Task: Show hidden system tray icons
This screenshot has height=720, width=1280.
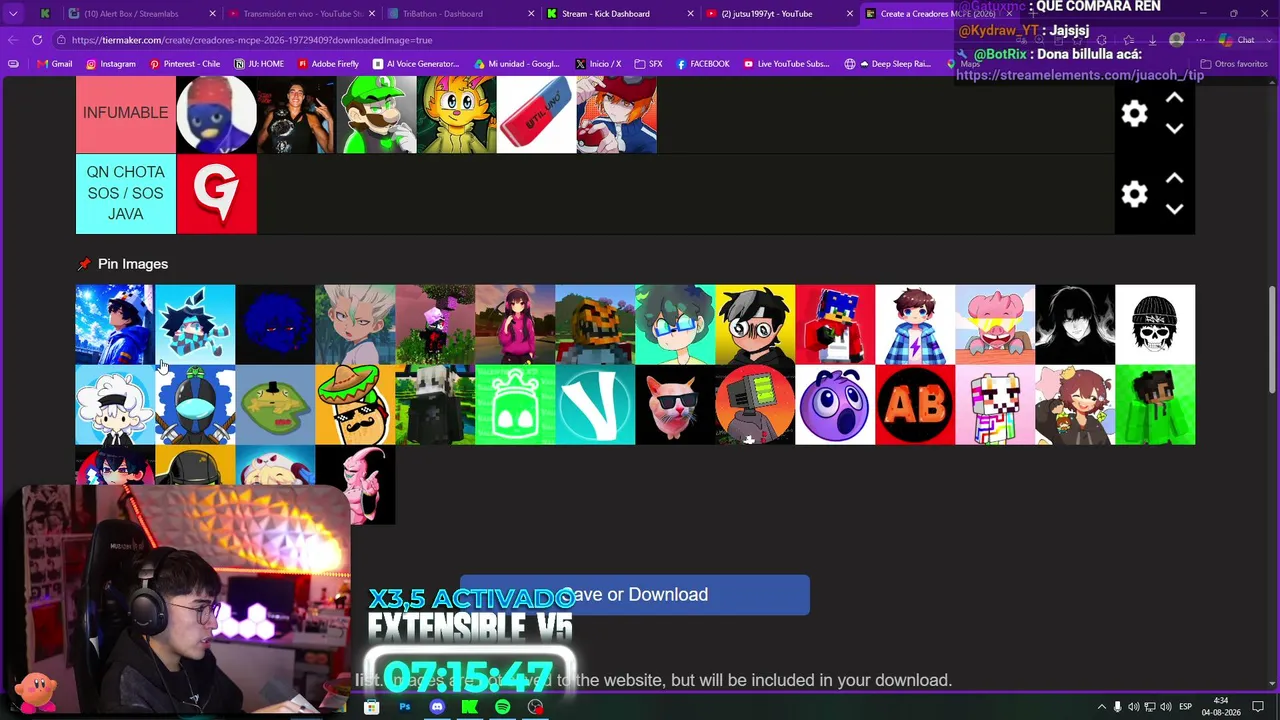Action: pyautogui.click(x=1102, y=707)
